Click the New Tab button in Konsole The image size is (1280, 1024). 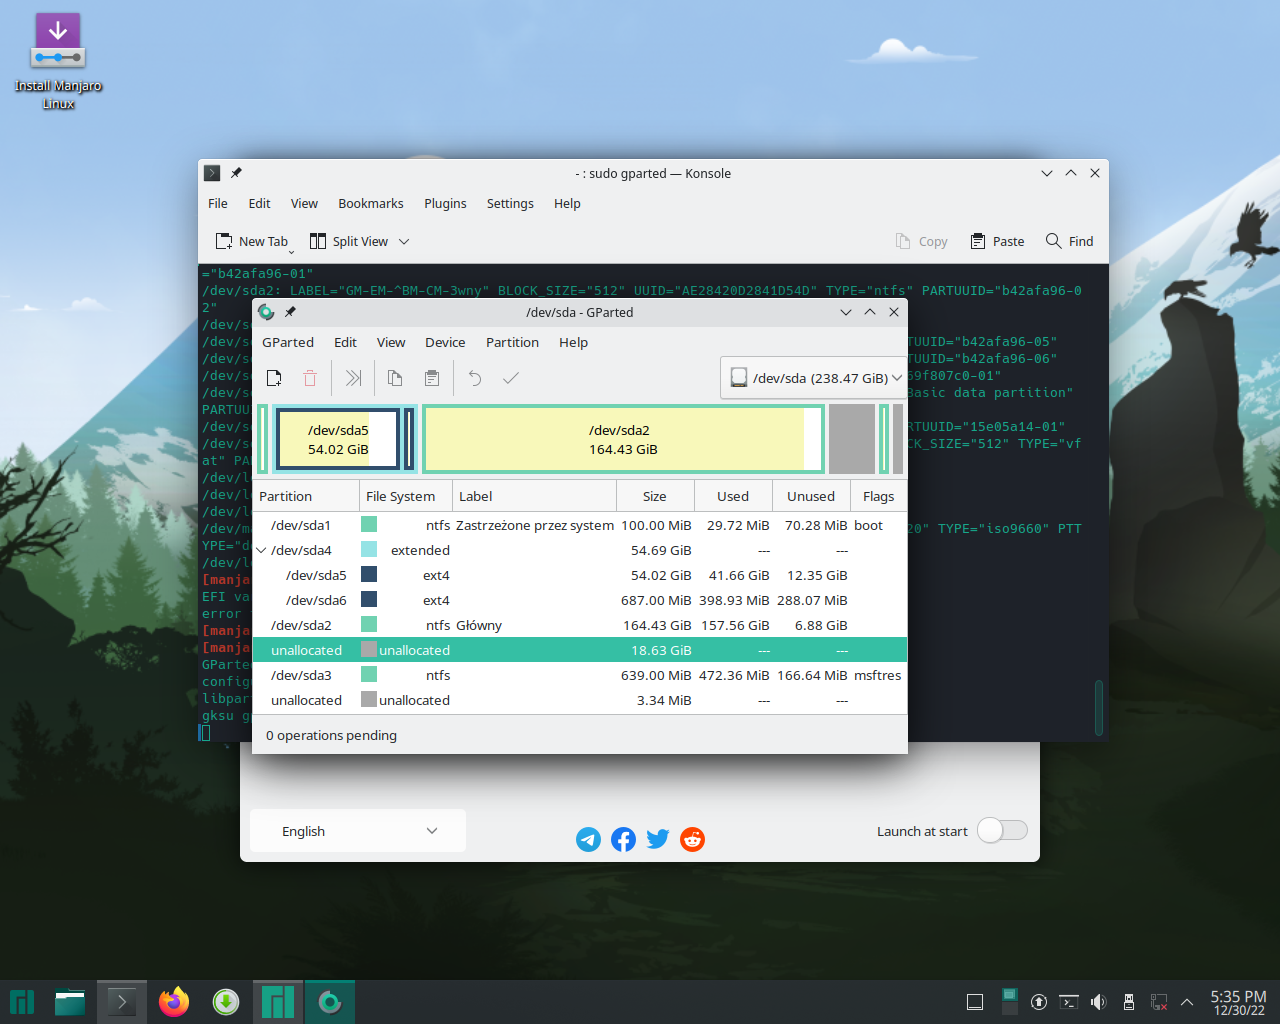point(252,241)
